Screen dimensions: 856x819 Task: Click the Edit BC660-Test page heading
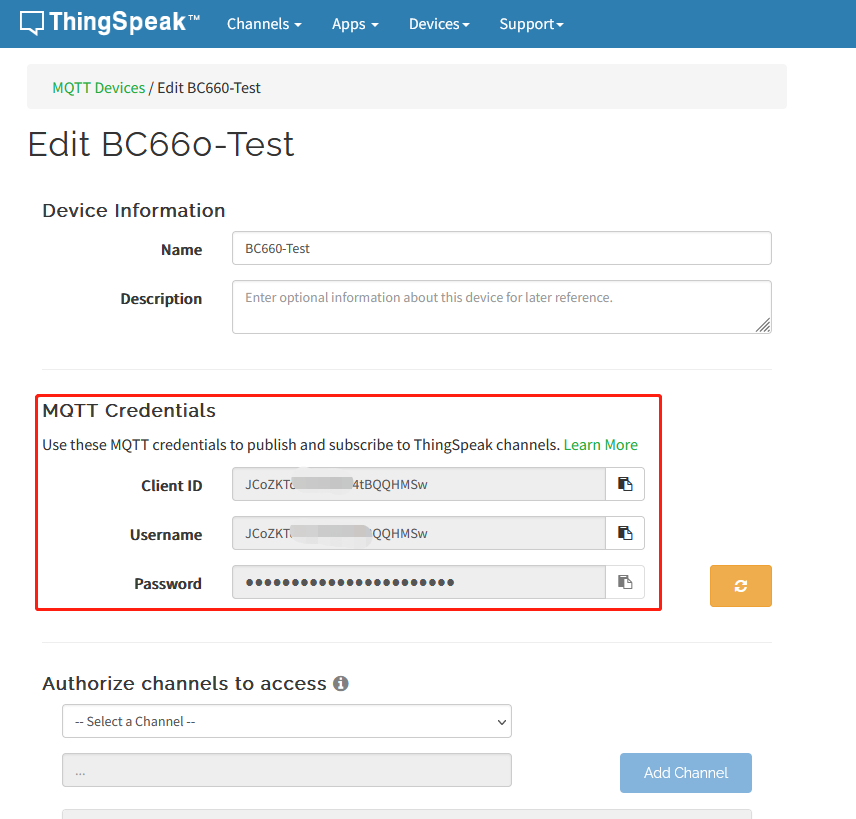pyautogui.click(x=161, y=145)
